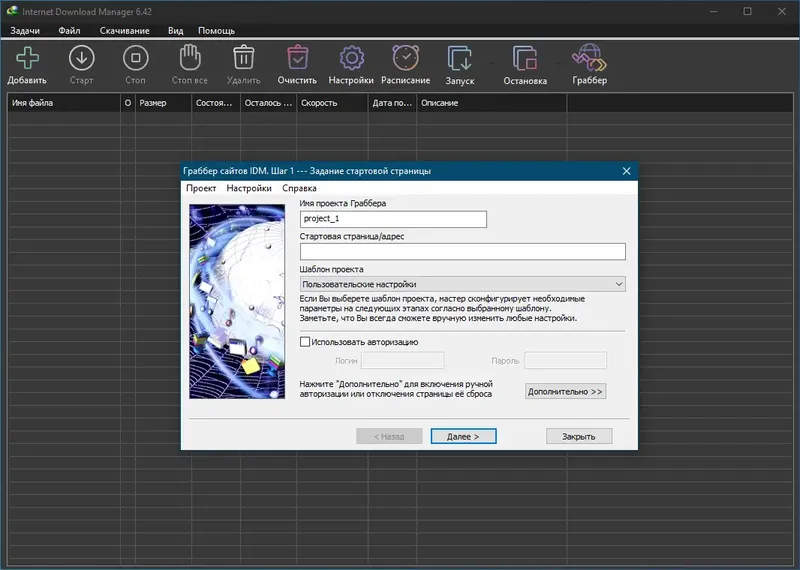Click the Далее > button
Viewport: 800px width, 570px height.
(463, 436)
